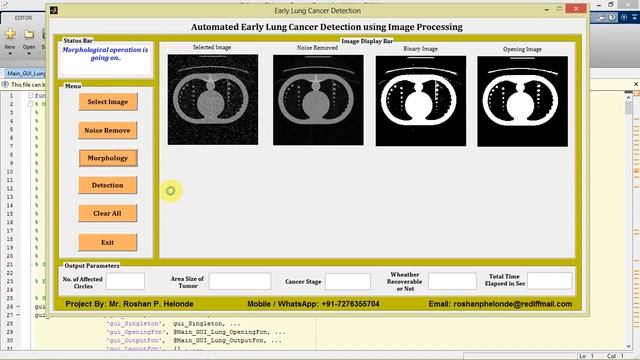
Task: Click the editor scrollbar down arrow
Action: [x=629, y=346]
